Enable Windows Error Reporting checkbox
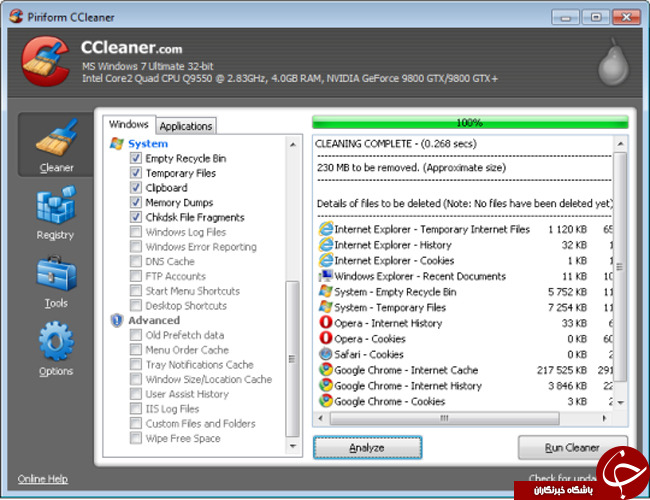This screenshot has height=500, width=650. pos(136,246)
